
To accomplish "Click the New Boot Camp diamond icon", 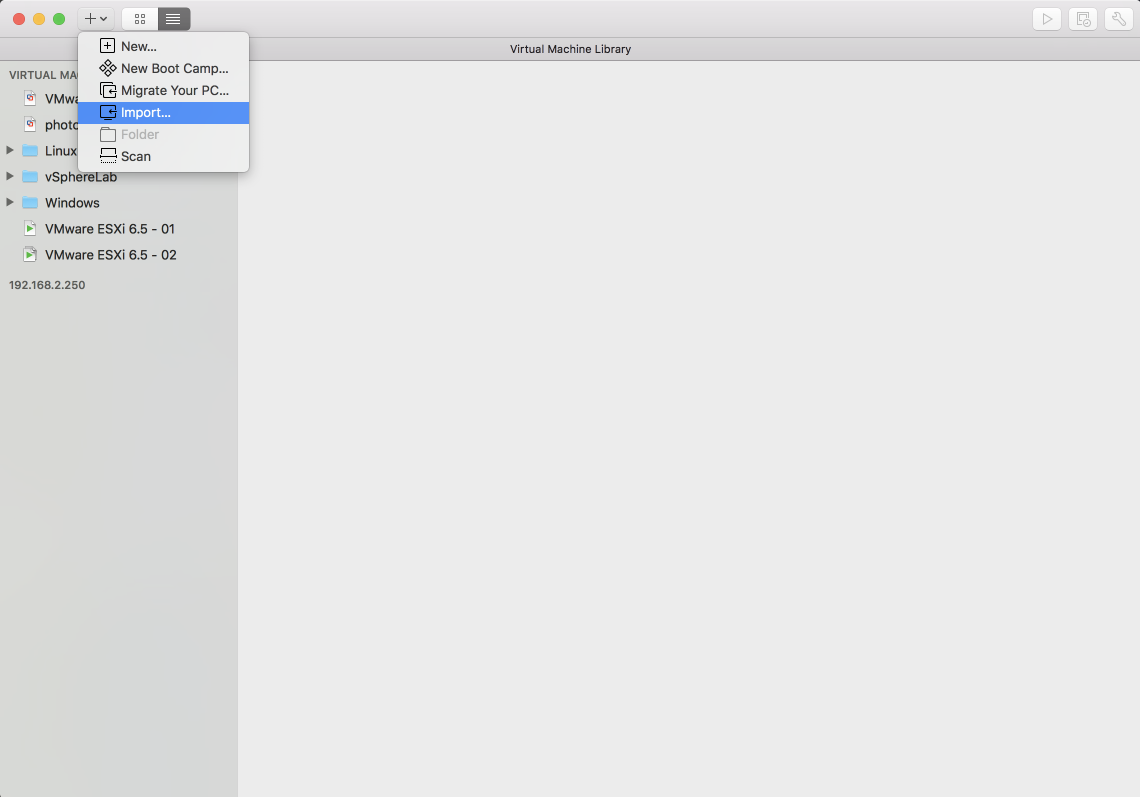I will coord(108,68).
